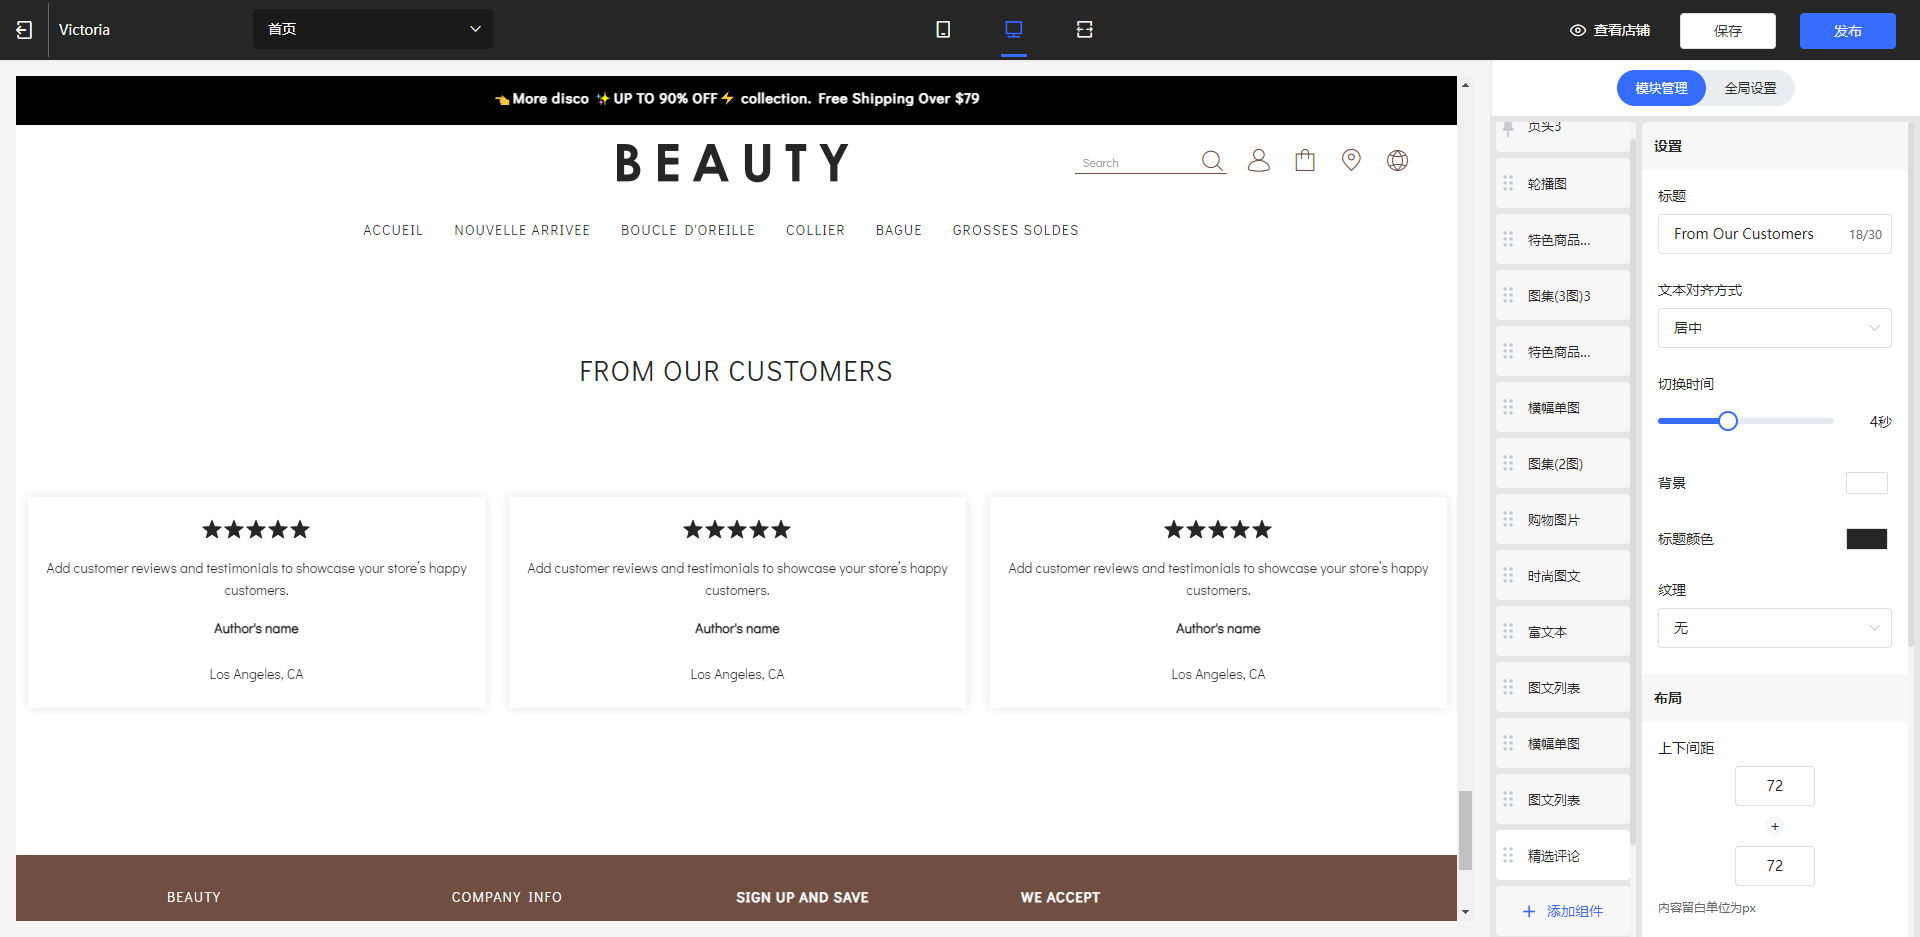Click the upper 上下间距 field showing 72
This screenshot has width=1920, height=937.
(x=1774, y=786)
